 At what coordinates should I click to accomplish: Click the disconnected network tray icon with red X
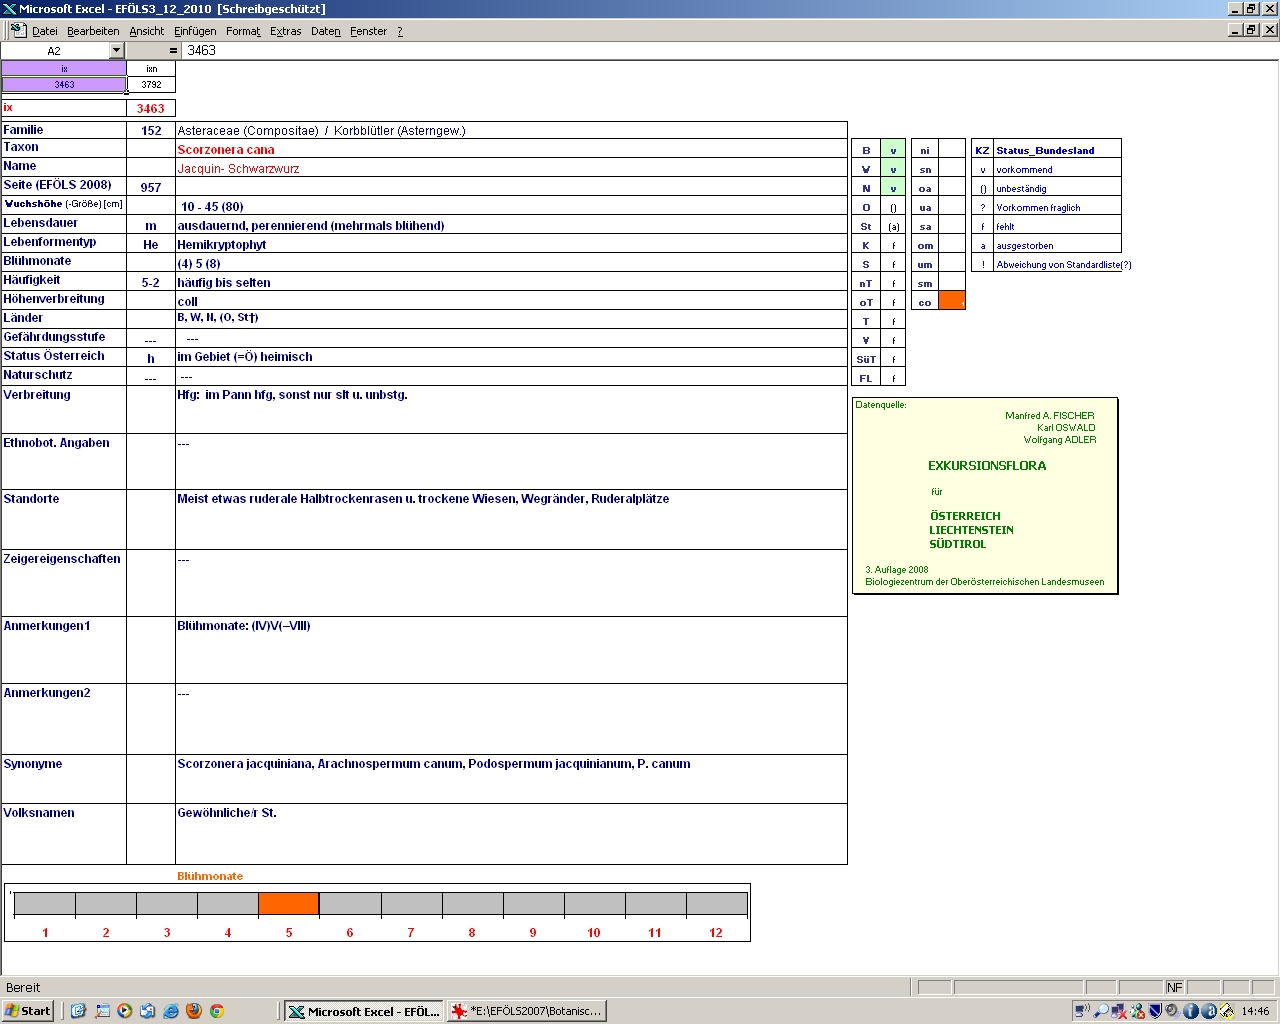(x=1119, y=1011)
